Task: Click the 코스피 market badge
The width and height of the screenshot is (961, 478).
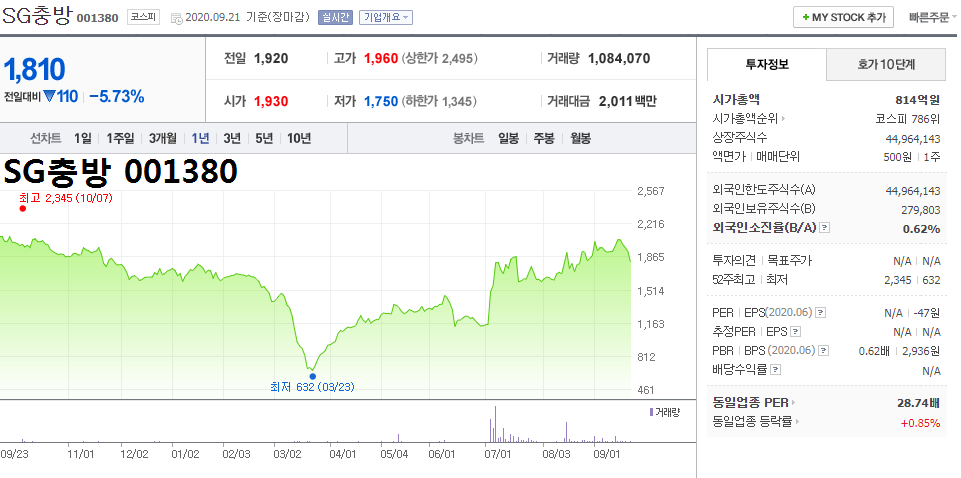Action: [x=143, y=17]
